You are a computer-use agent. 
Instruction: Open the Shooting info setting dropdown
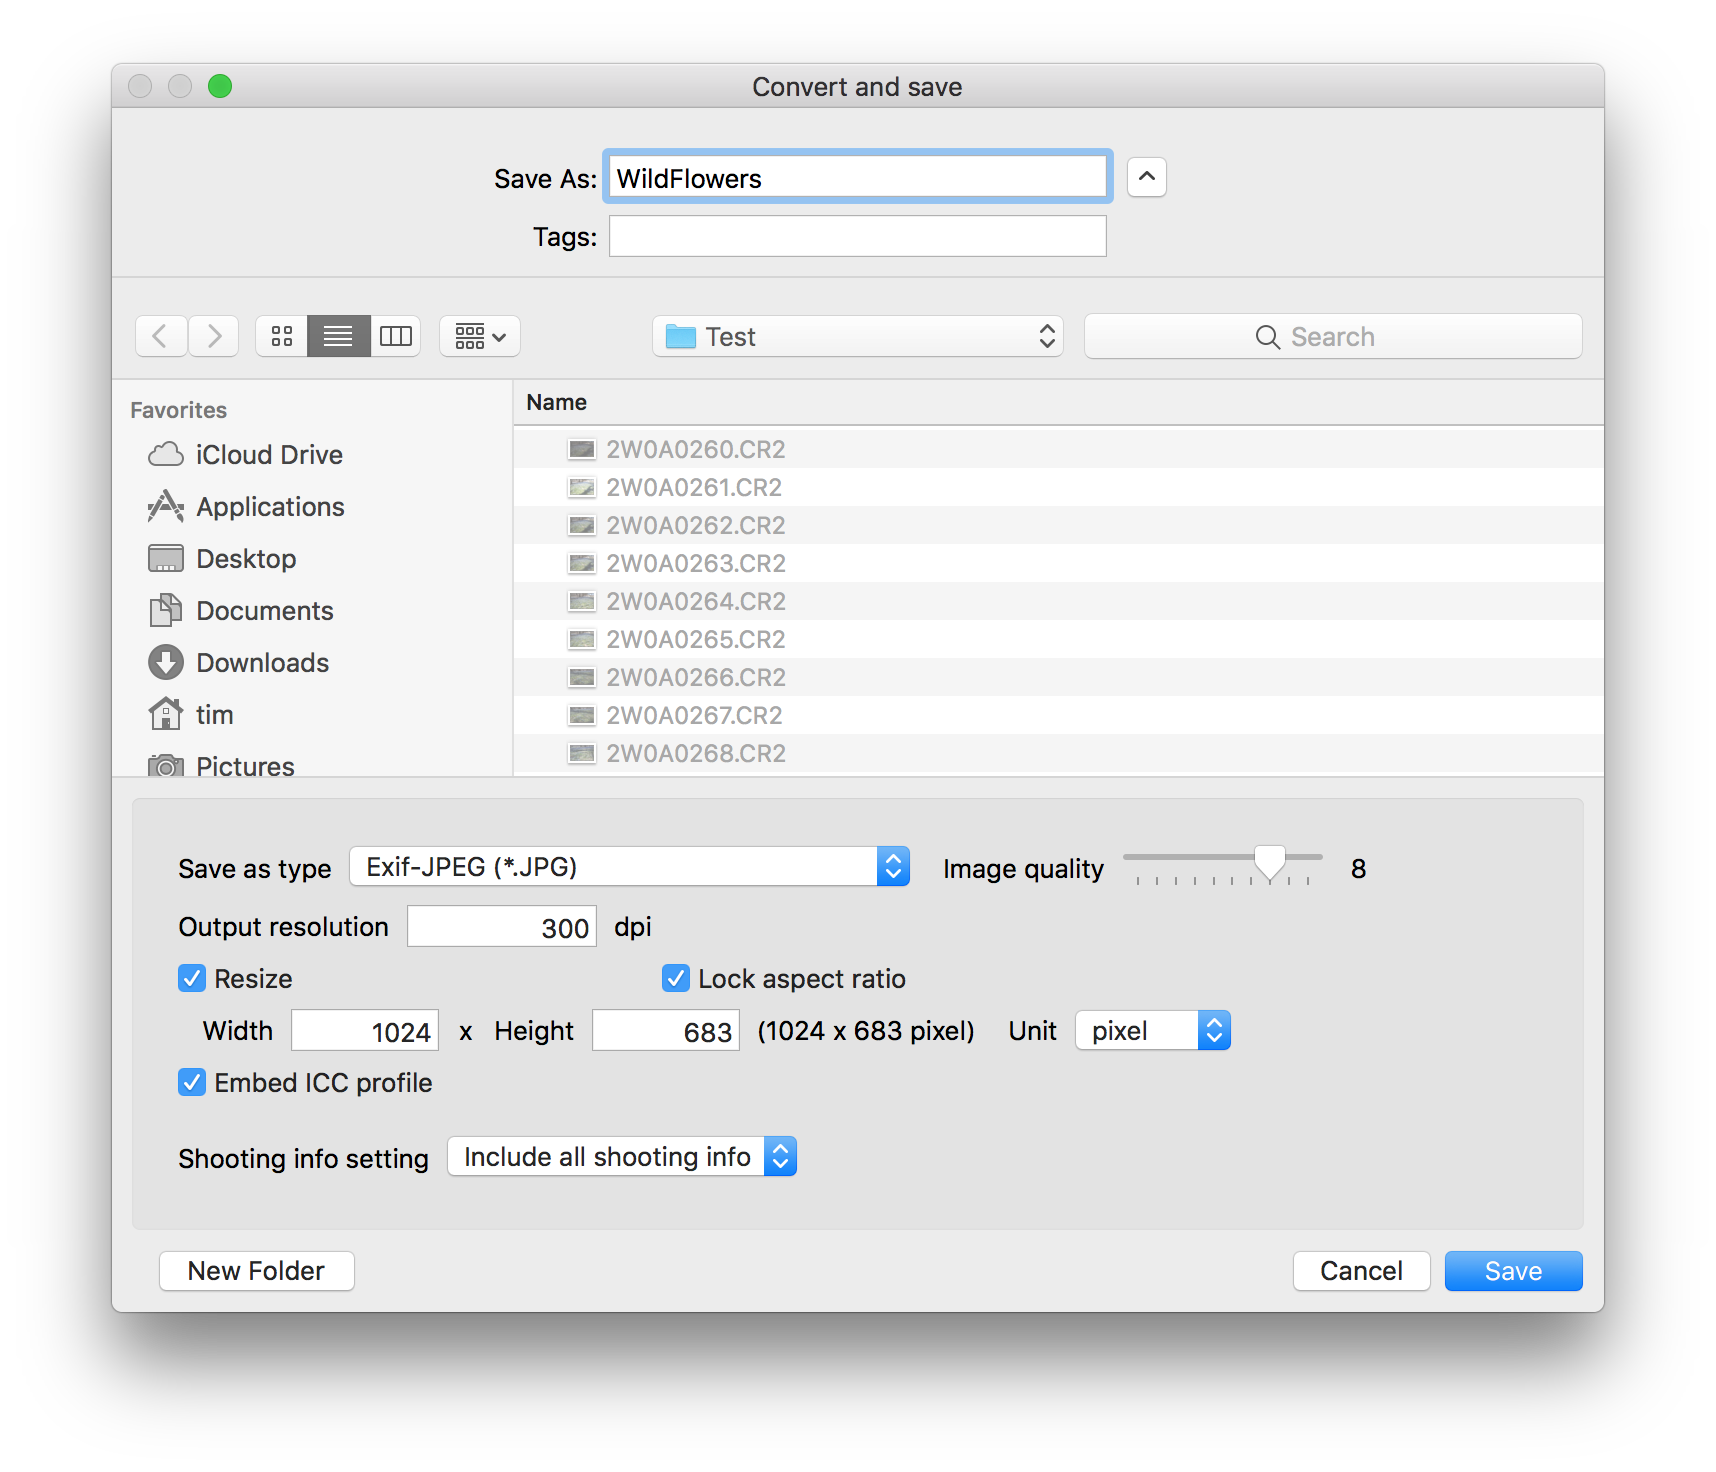(621, 1156)
